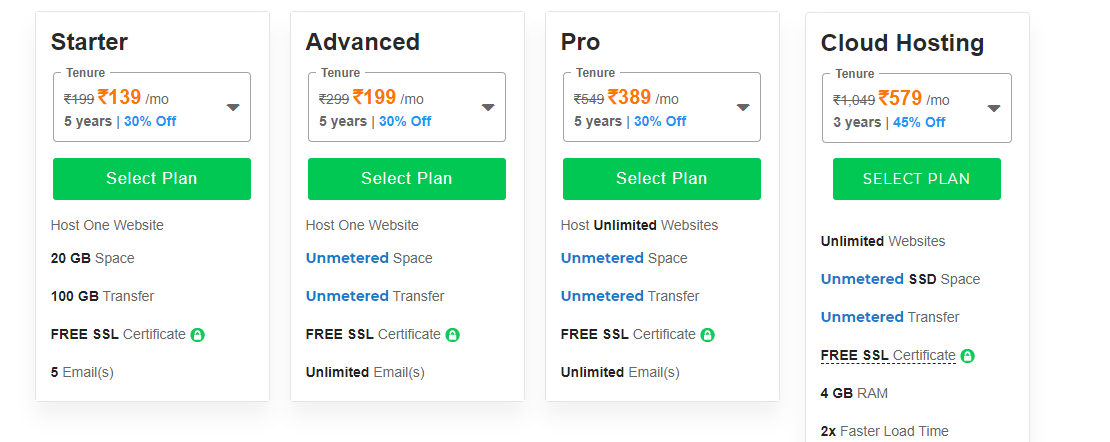Click SSL lock icon in Advanced plan
Image resolution: width=1110 pixels, height=442 pixels.
pos(453,335)
